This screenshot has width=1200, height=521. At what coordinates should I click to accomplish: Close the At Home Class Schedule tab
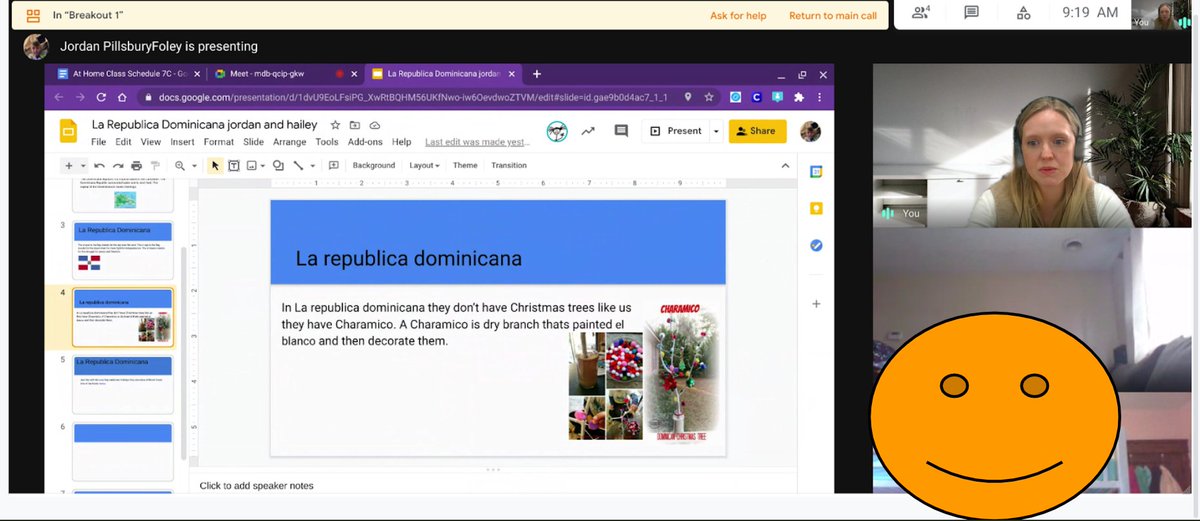[197, 74]
